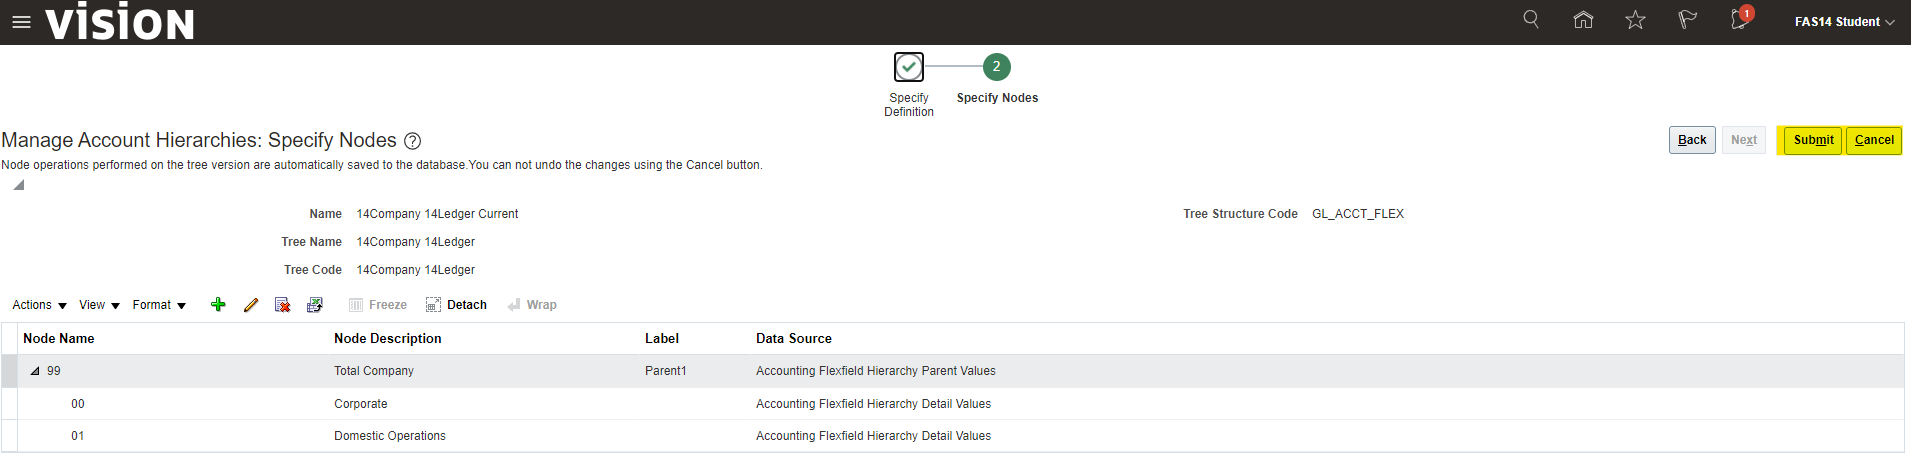Collapse the 99 Total Company node

coord(35,371)
